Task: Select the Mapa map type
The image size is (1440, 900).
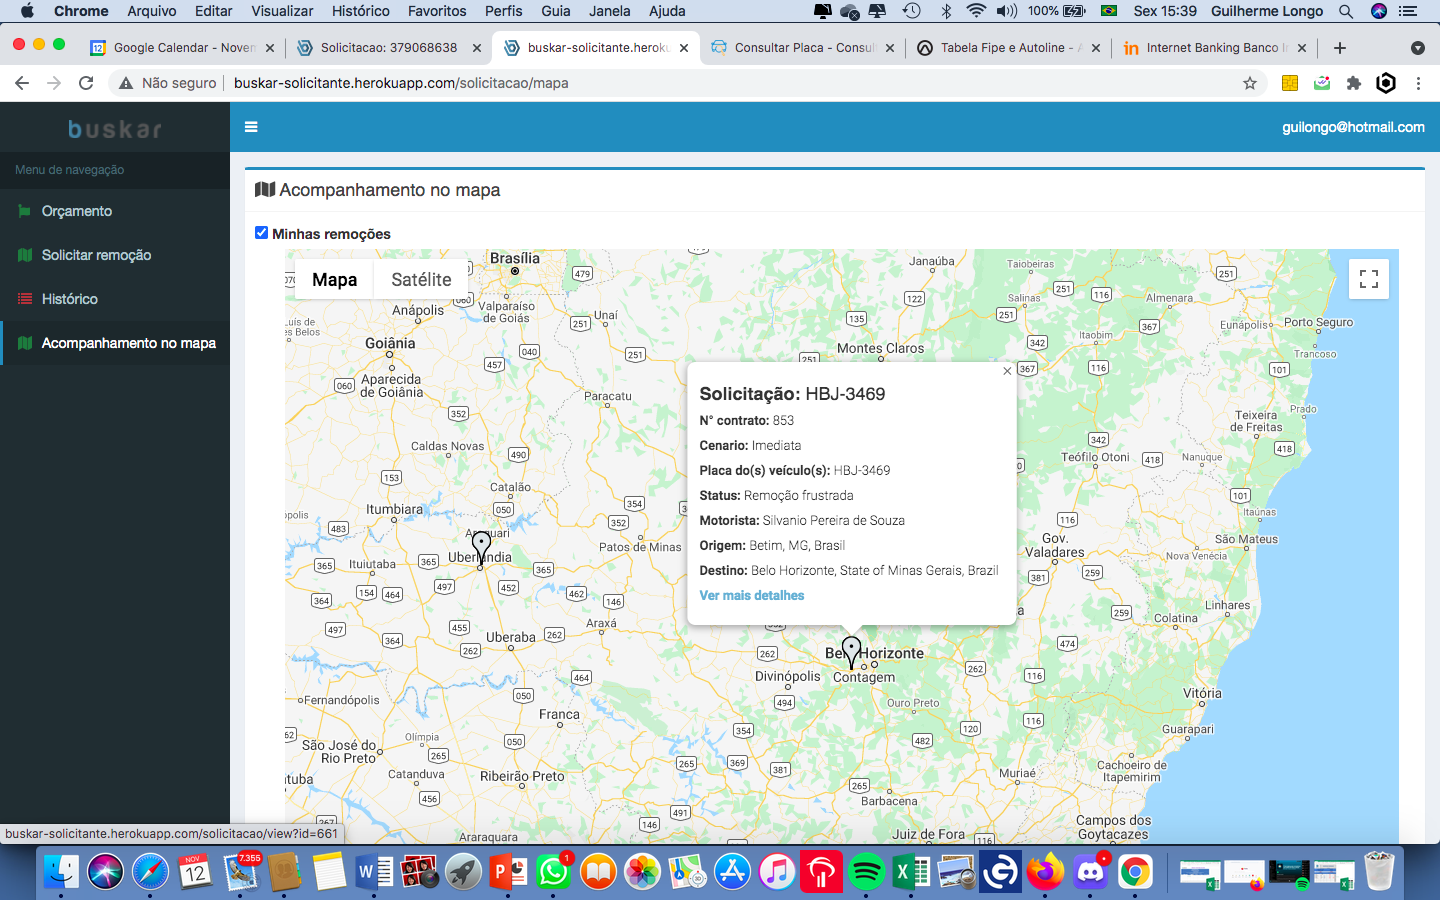Action: 334,280
